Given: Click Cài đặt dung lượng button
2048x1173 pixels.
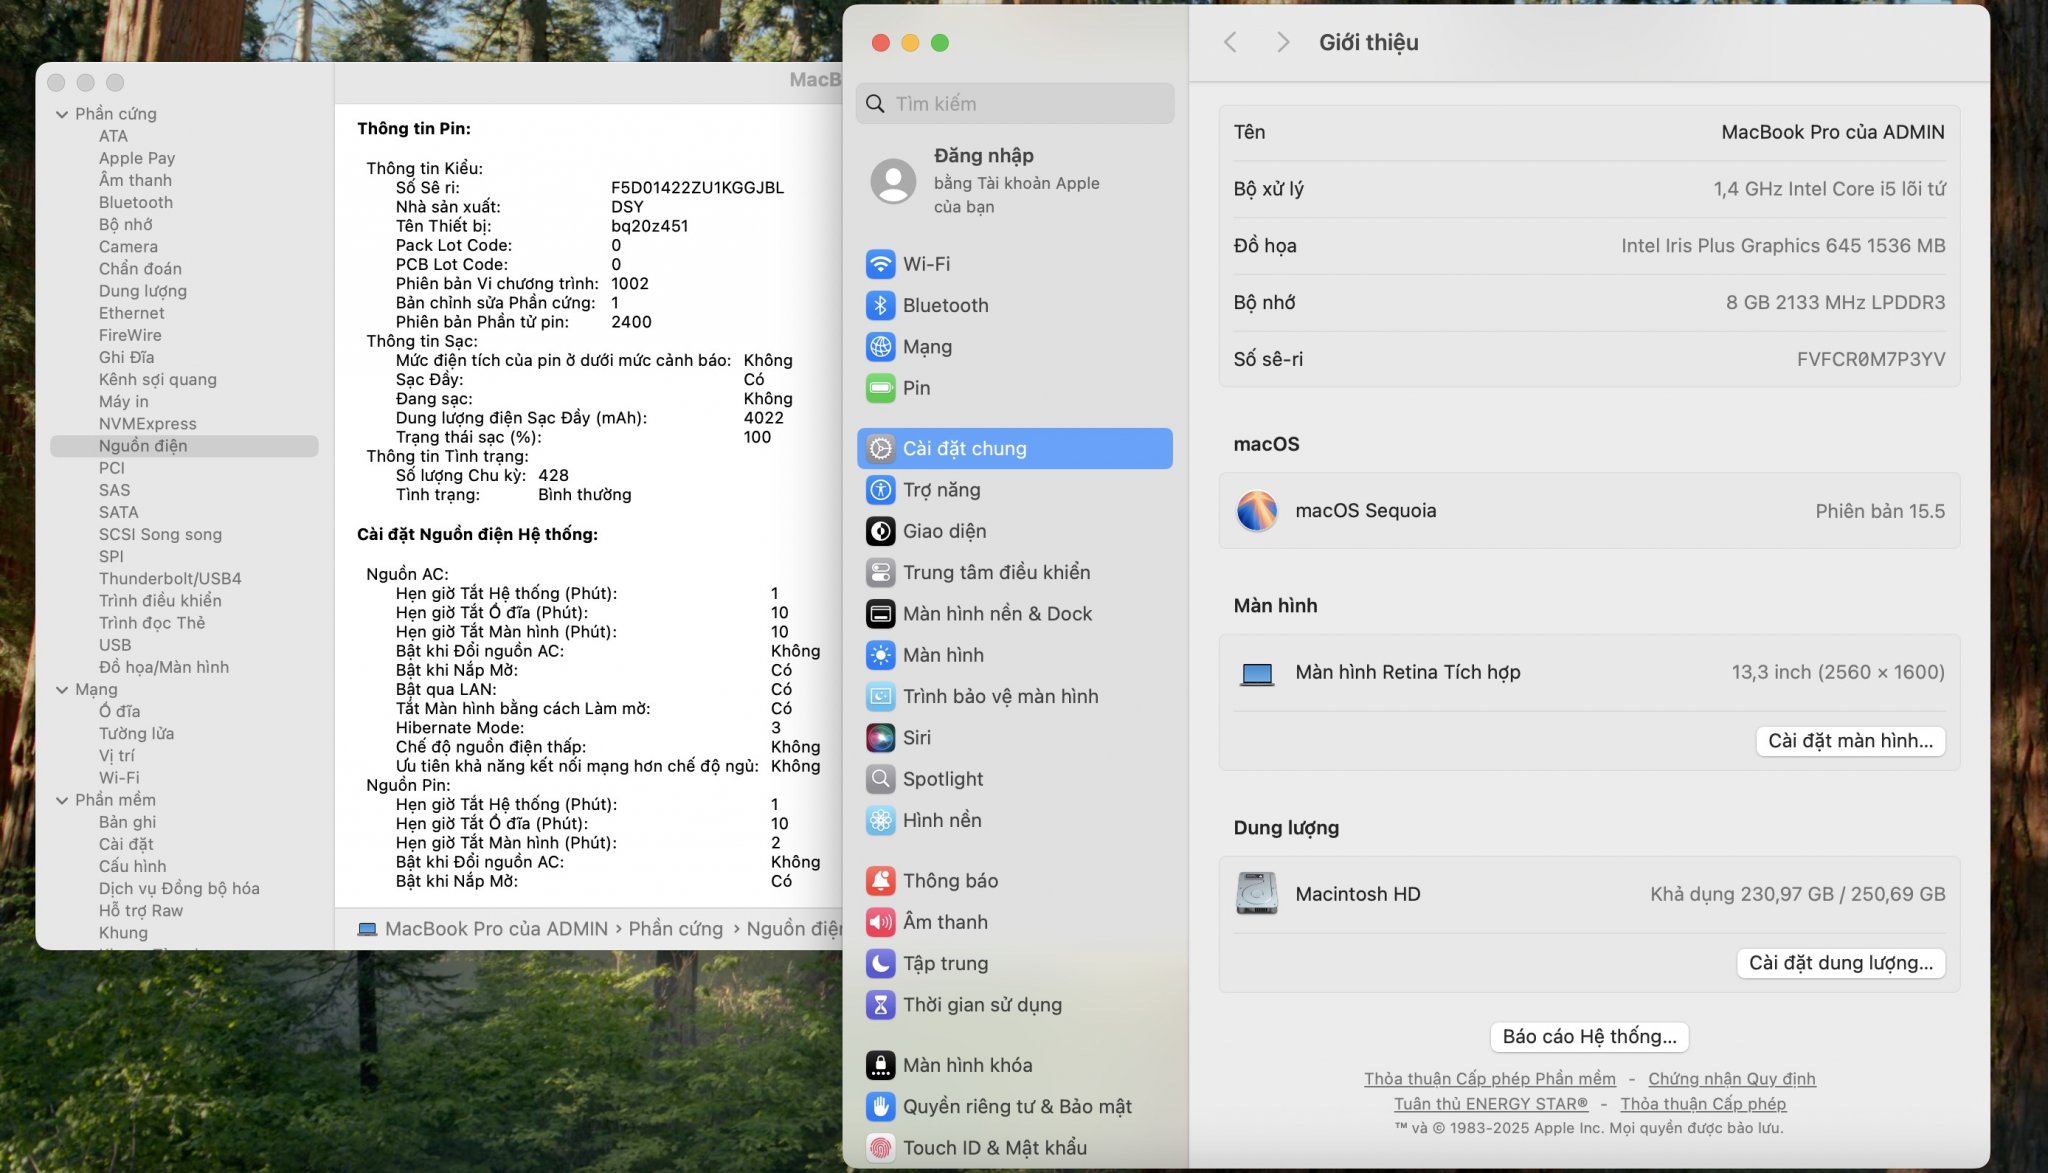Looking at the screenshot, I should 1841,963.
